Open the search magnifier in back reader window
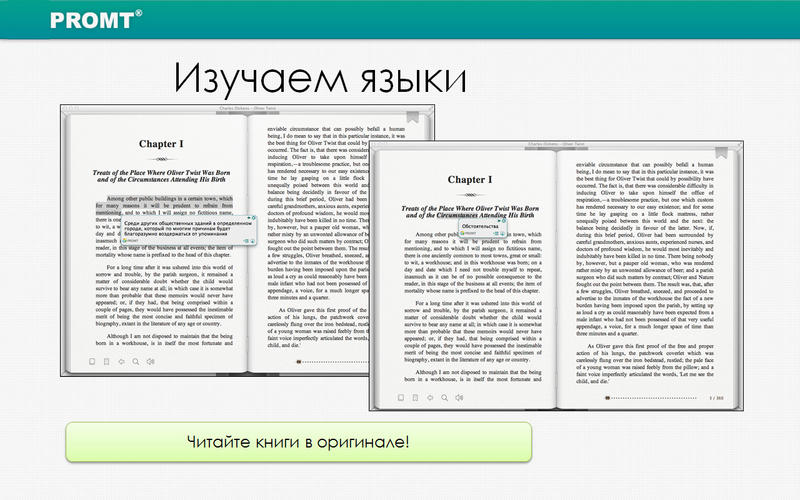Viewport: 800px width, 500px height. point(136,361)
